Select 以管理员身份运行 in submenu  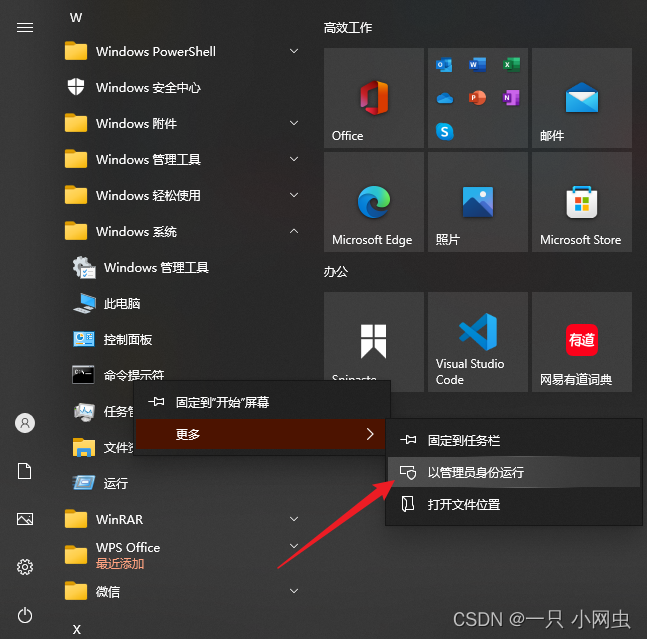[514, 472]
